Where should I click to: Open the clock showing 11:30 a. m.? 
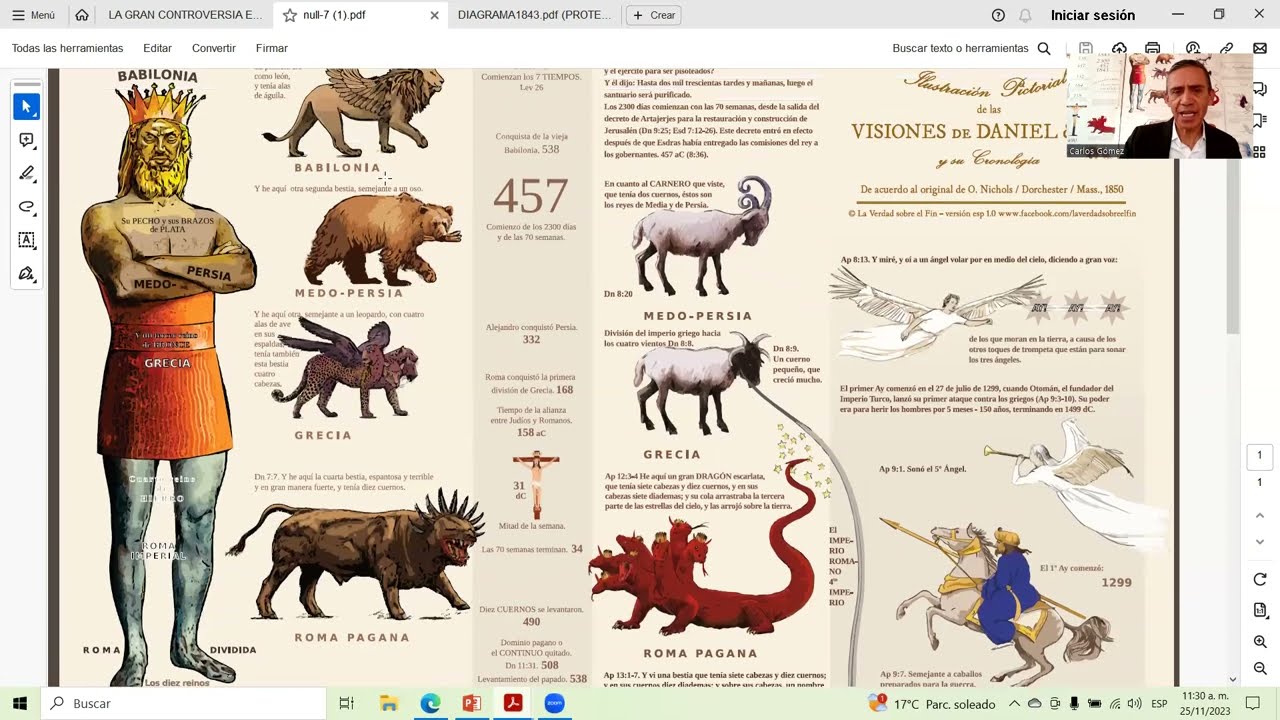[1206, 703]
